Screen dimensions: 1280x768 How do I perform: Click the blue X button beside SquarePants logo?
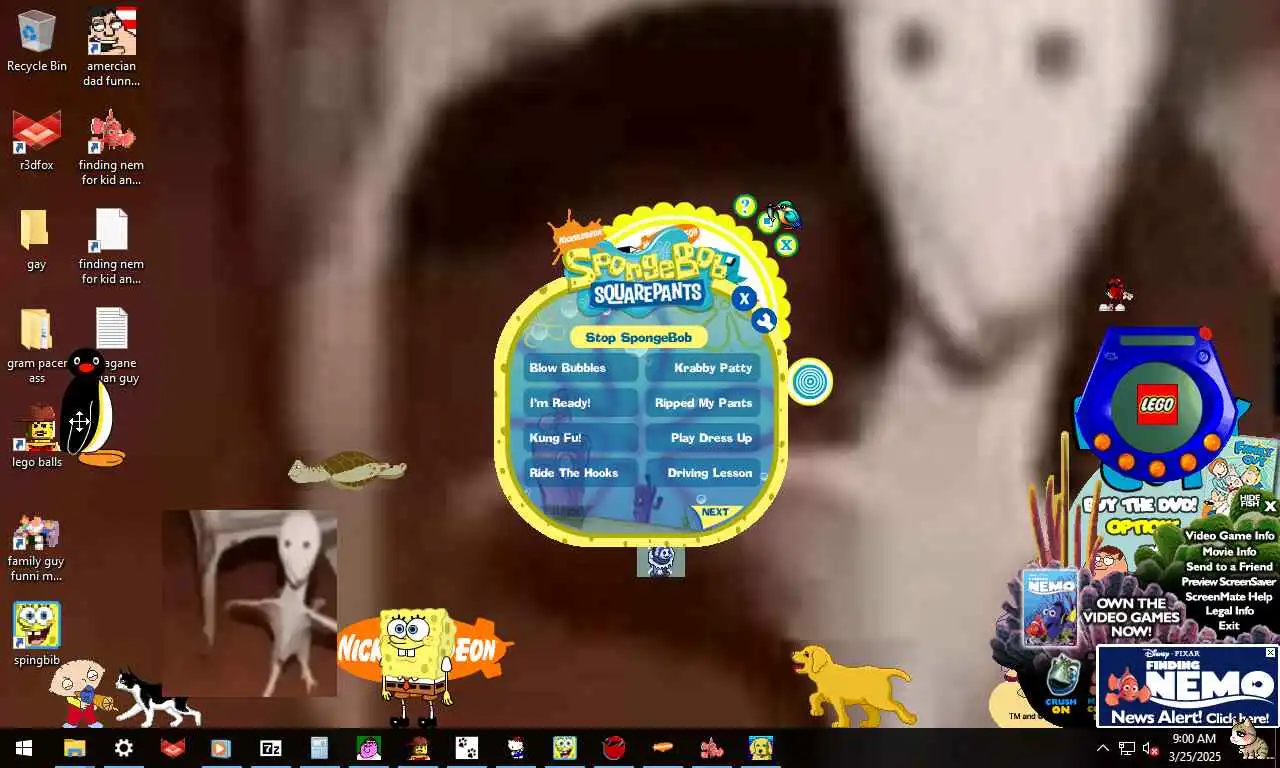[743, 298]
